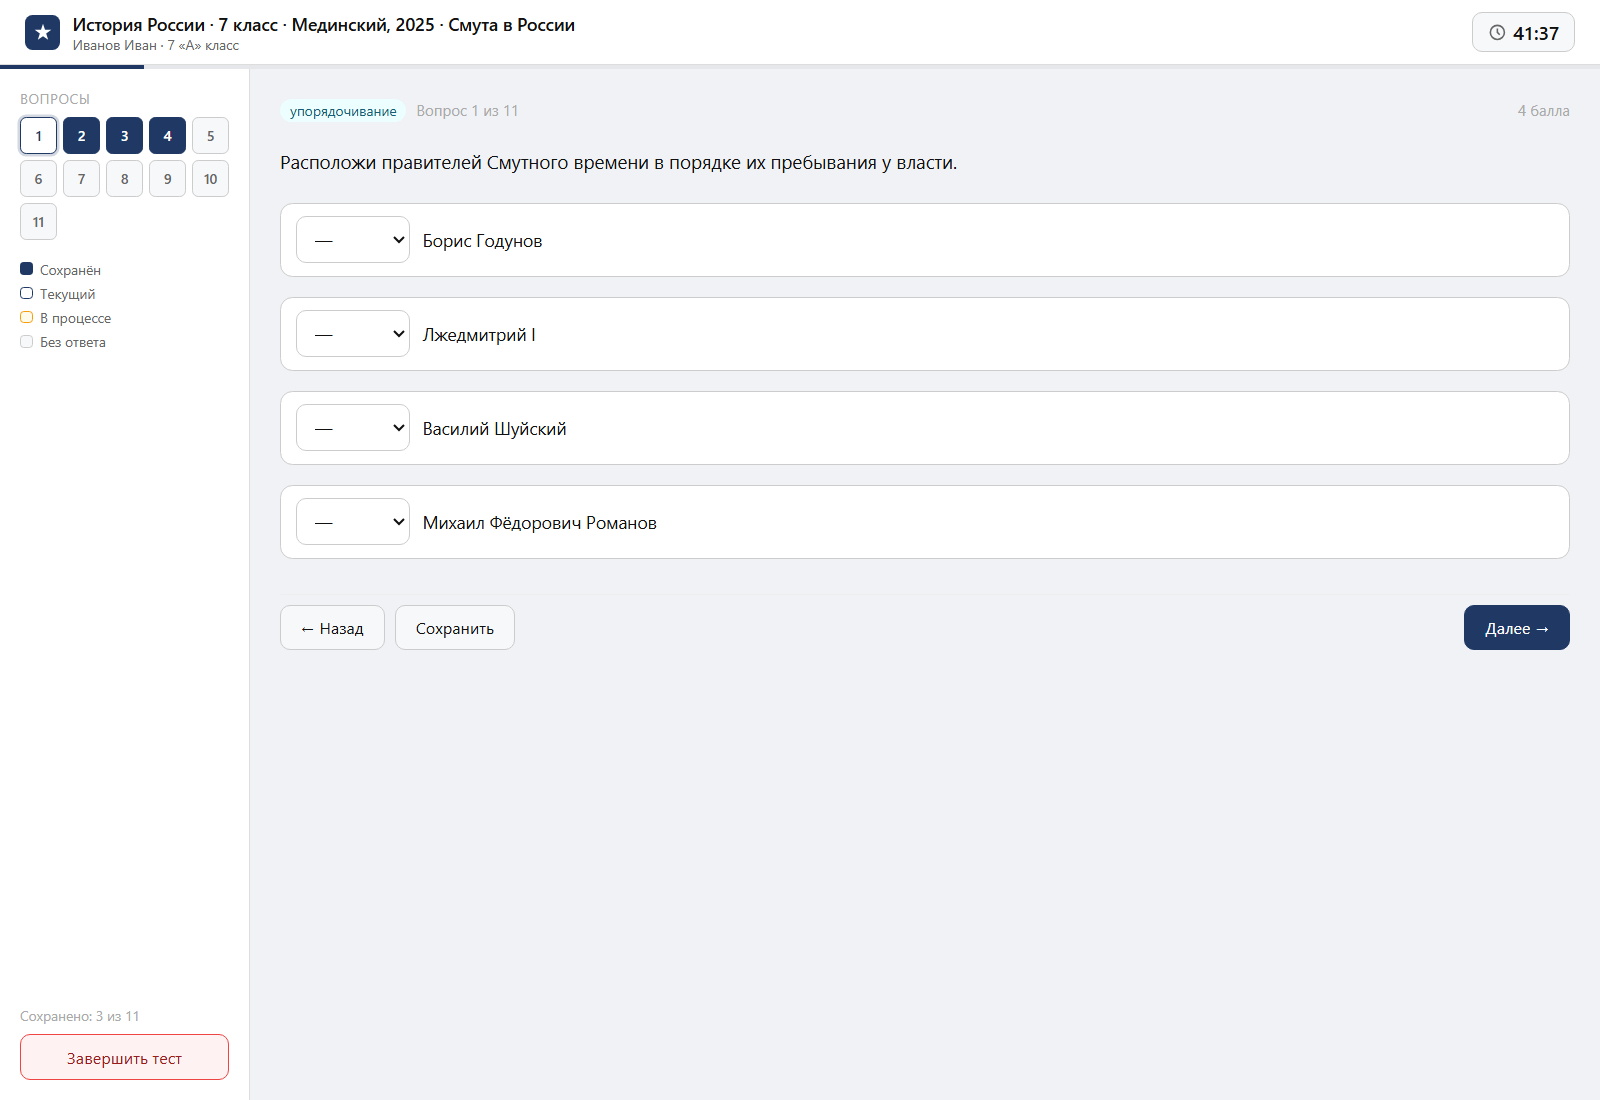Open order dropdown for Лжедмитрий I
1600x1100 pixels.
point(353,334)
